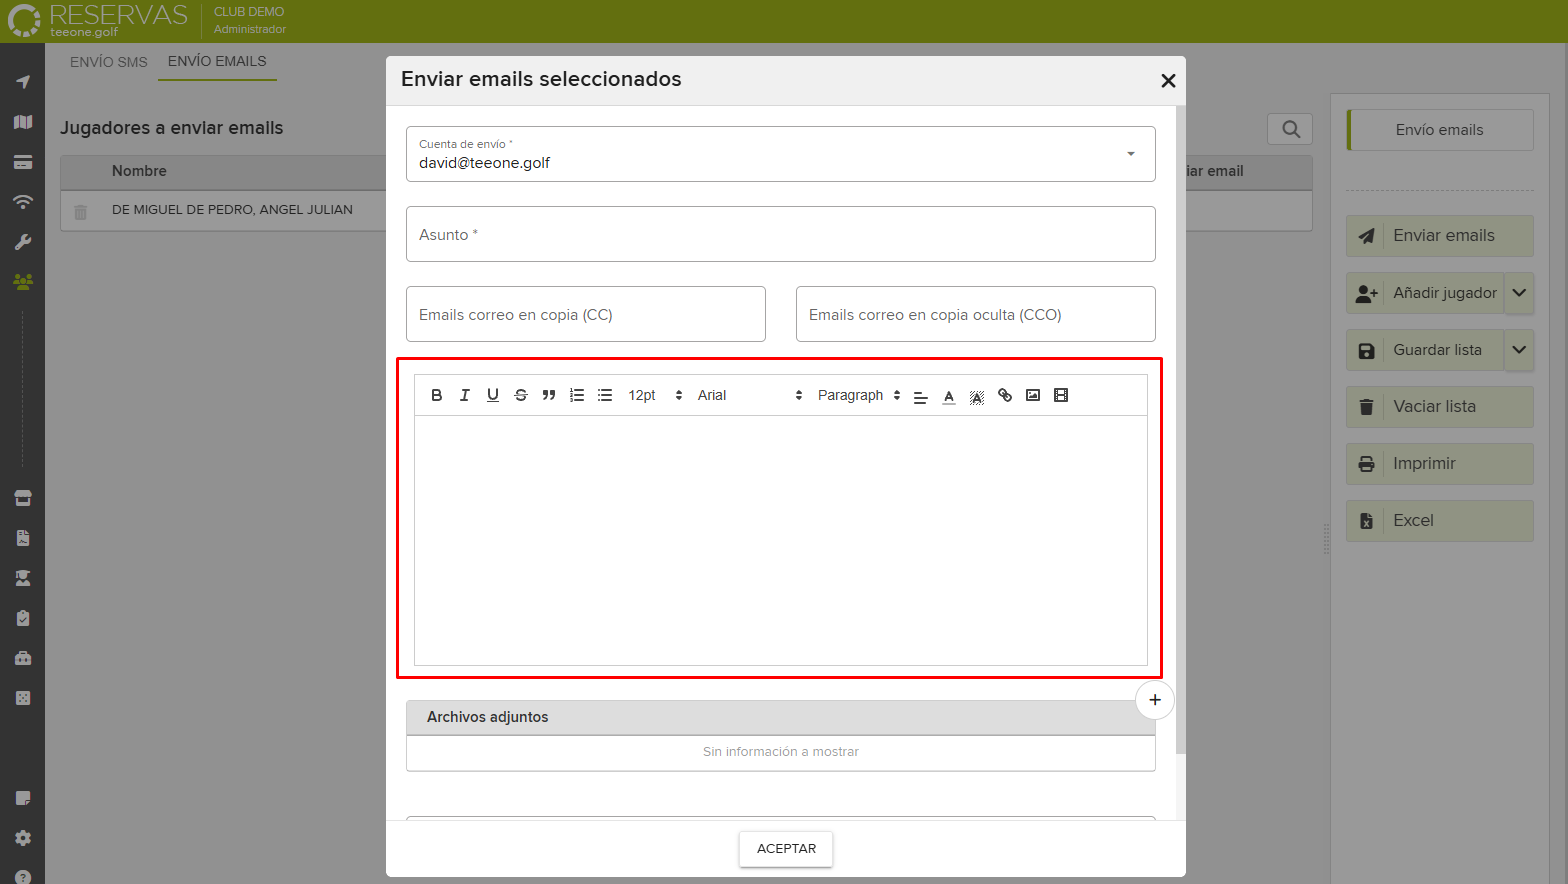Choose the text background color
Image resolution: width=1568 pixels, height=884 pixels.
[x=977, y=396]
